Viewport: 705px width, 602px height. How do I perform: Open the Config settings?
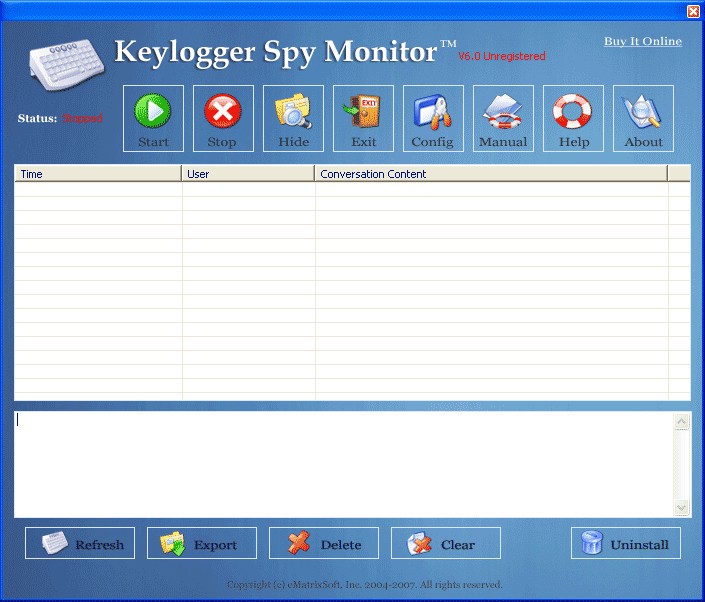point(433,118)
